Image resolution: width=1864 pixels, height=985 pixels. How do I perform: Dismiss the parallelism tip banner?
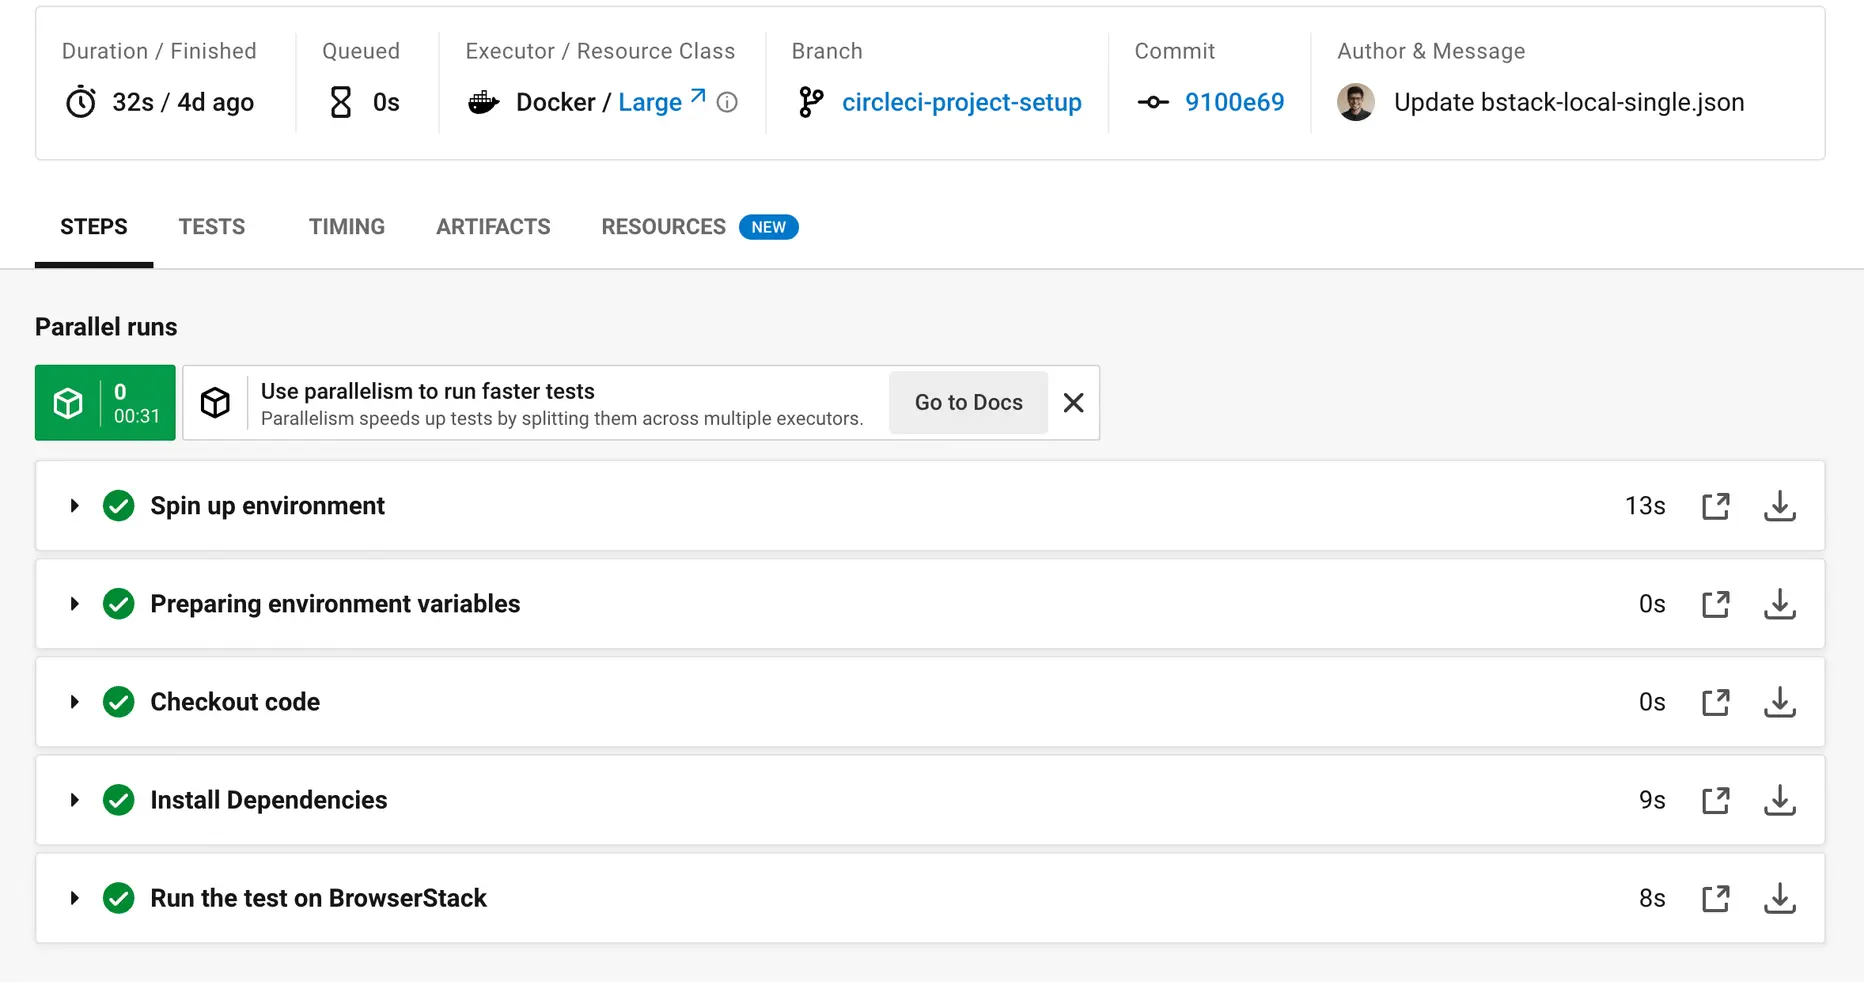point(1073,403)
